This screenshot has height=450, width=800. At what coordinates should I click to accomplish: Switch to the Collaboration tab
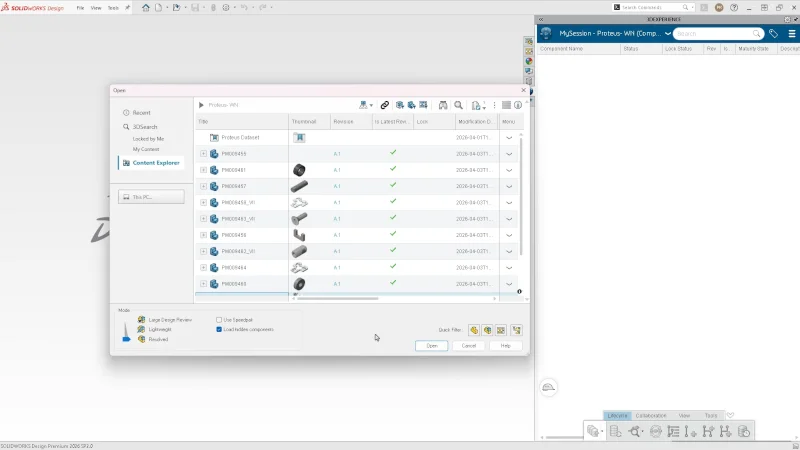651,415
